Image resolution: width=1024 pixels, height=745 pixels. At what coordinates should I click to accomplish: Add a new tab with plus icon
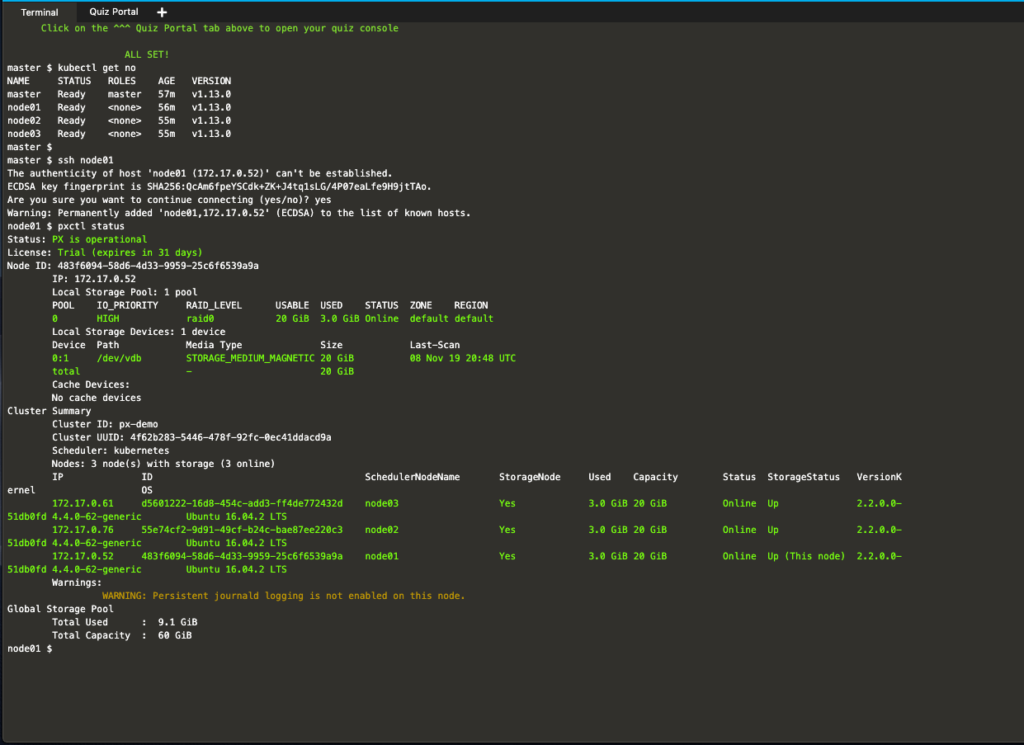click(162, 12)
